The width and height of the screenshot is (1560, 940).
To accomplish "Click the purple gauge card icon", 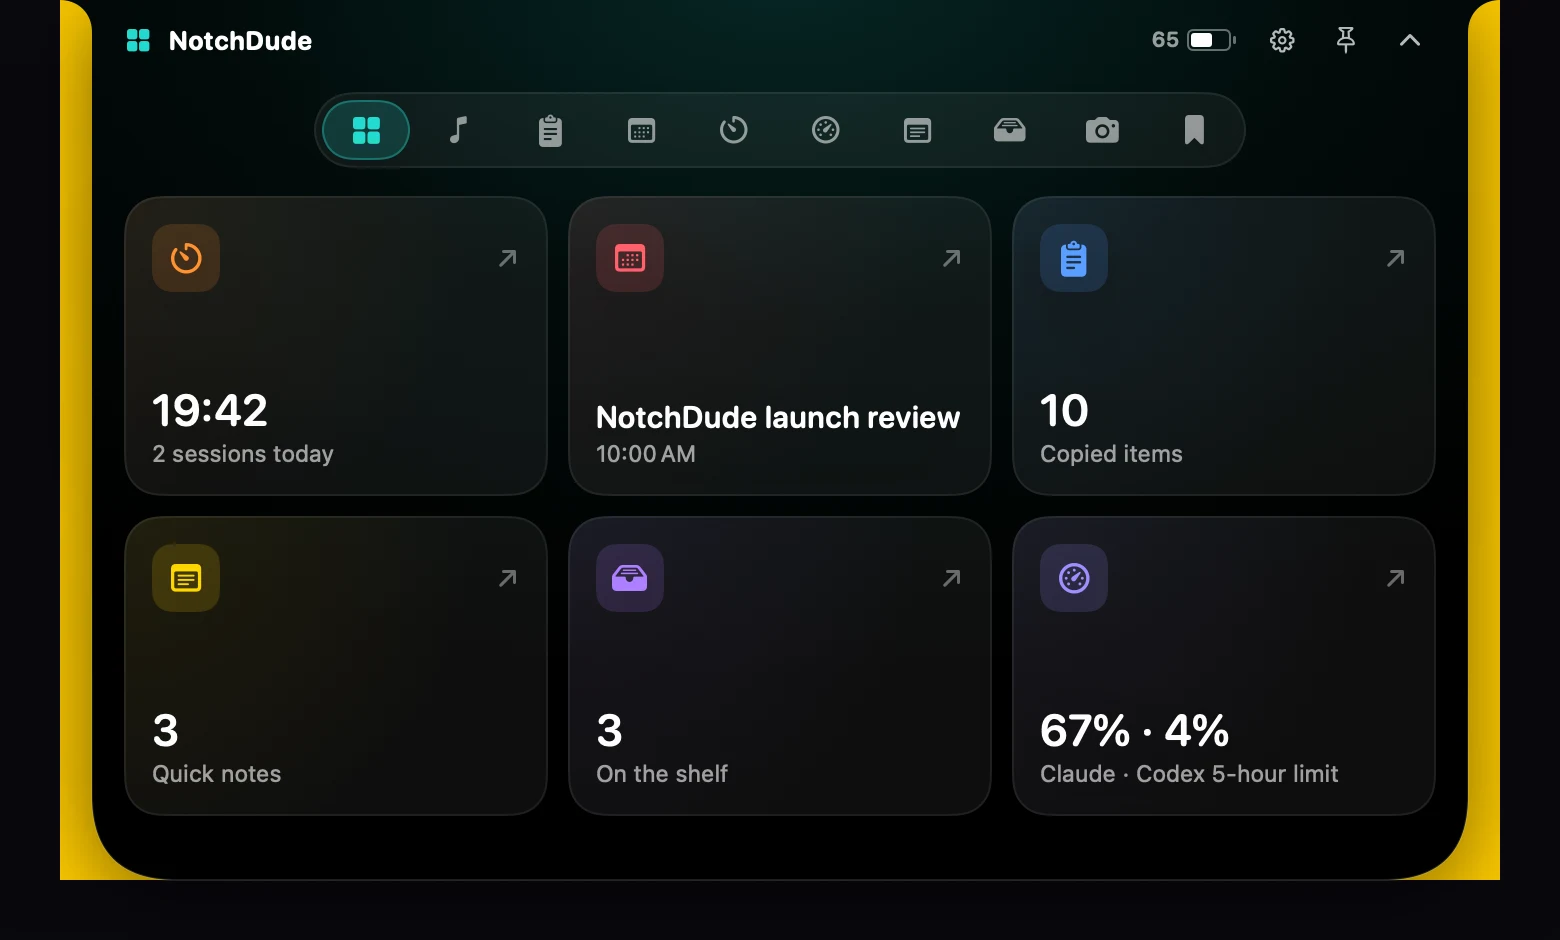I will [1074, 578].
